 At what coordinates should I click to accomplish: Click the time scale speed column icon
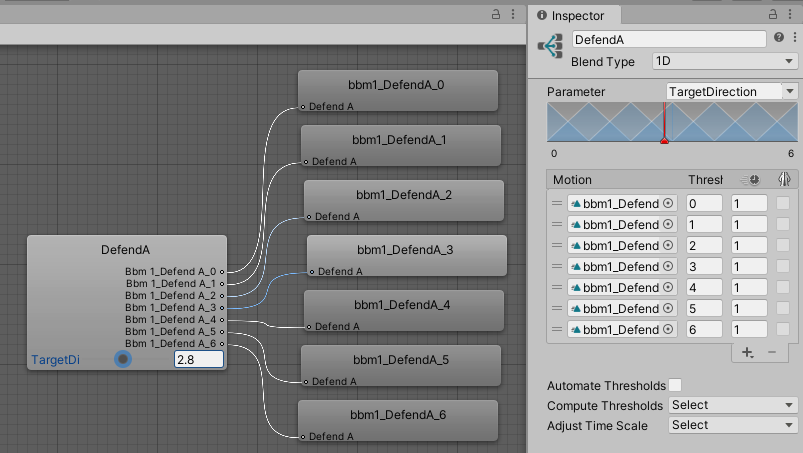click(750, 180)
